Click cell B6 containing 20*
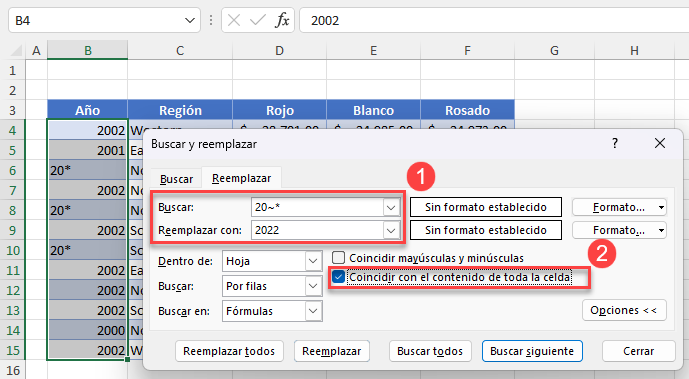 (x=87, y=170)
